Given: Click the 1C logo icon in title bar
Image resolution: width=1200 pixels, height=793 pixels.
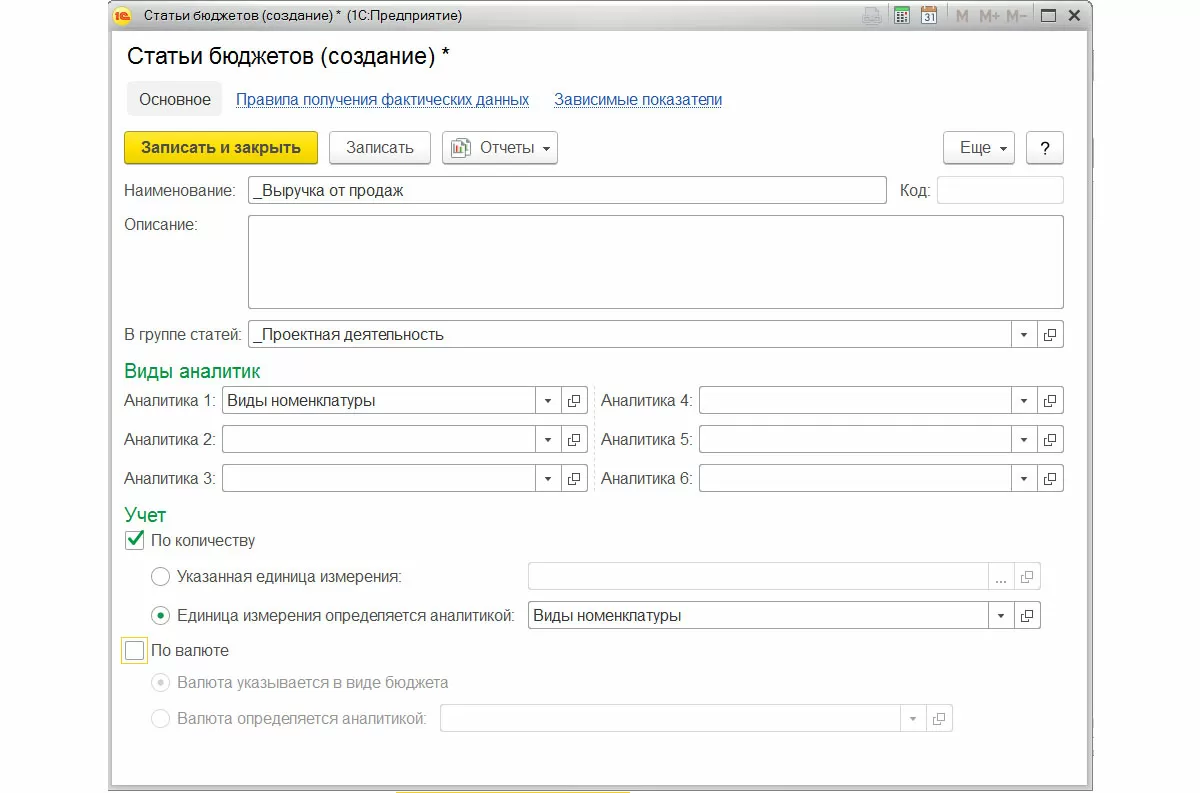Looking at the screenshot, I should pos(123,16).
